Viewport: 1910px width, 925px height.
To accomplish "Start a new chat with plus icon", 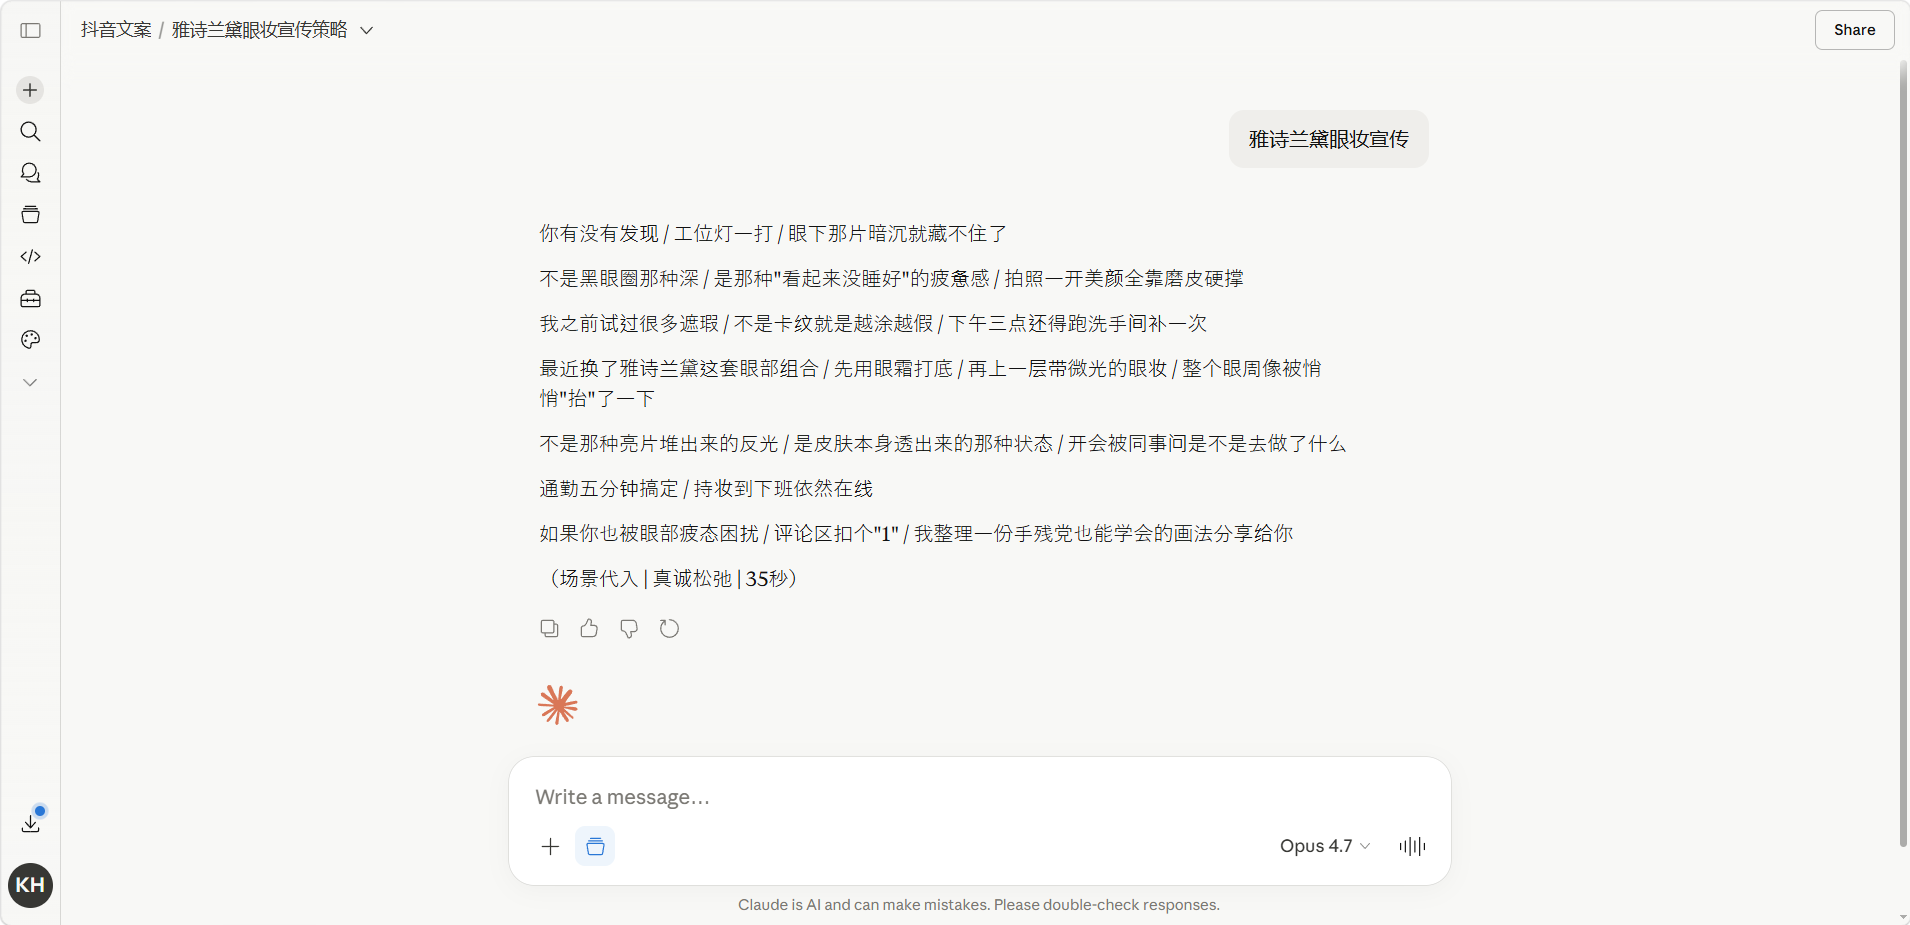I will coord(30,90).
